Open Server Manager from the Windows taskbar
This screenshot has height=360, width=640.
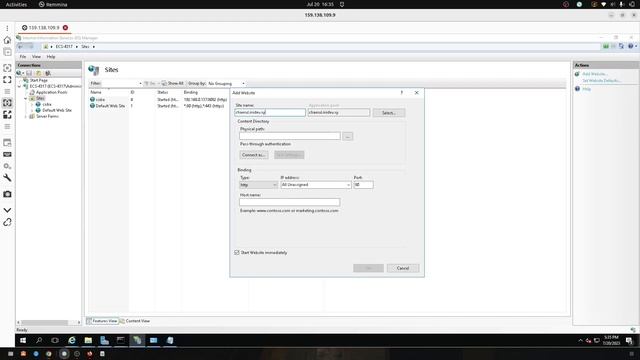pyautogui.click(x=104, y=340)
